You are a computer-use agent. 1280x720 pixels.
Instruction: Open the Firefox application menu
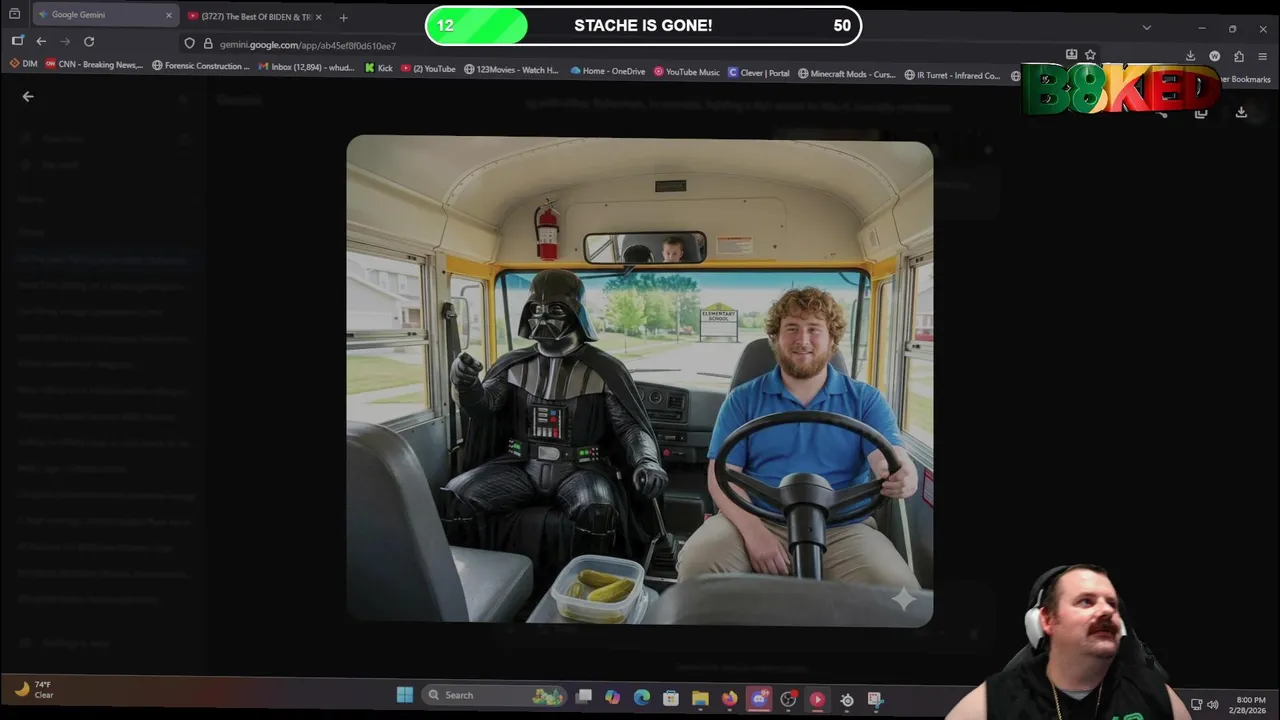1263,56
